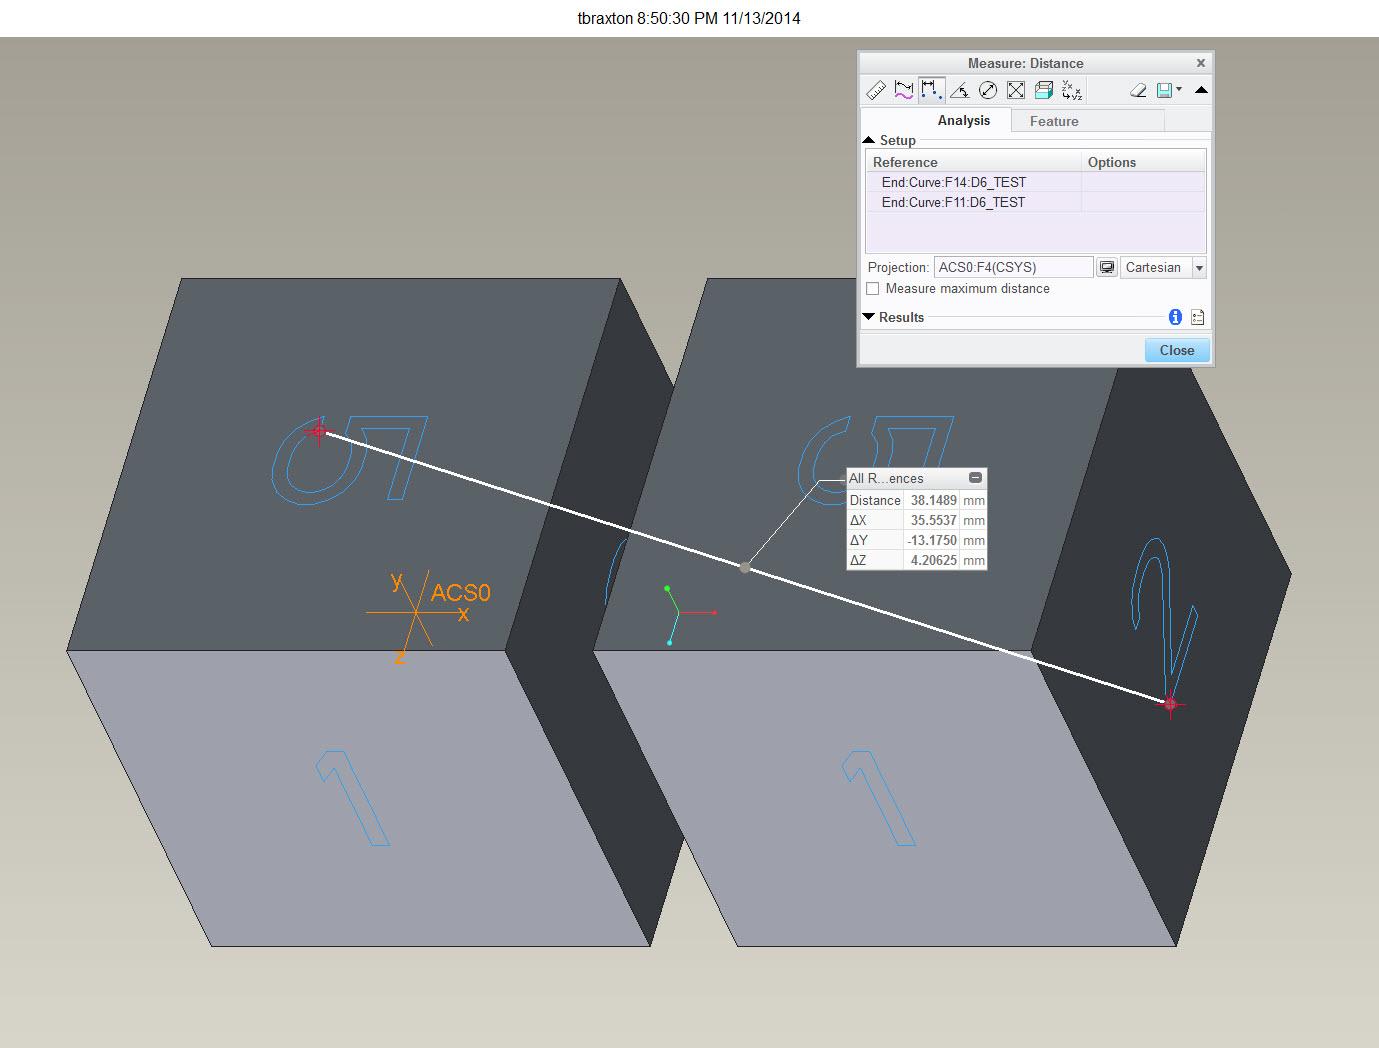Select the Diameter measure tool
The image size is (1379, 1048).
click(x=988, y=90)
